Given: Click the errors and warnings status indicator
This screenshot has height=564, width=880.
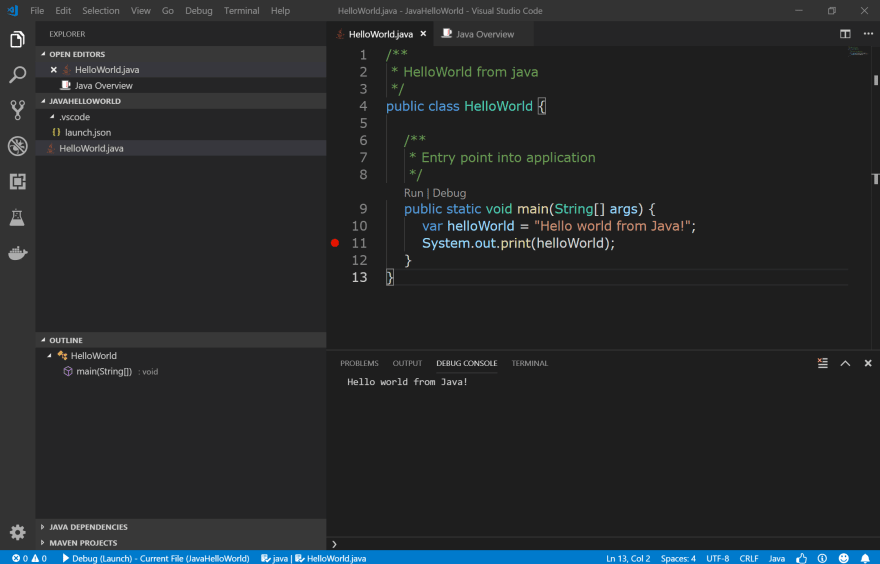Looking at the screenshot, I should click(x=30, y=558).
